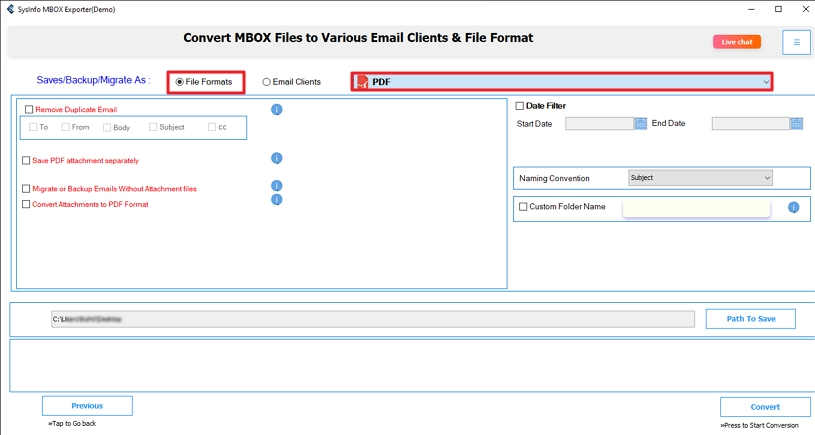Click the PDF file icon in format box
The width and height of the screenshot is (815, 435).
(362, 82)
